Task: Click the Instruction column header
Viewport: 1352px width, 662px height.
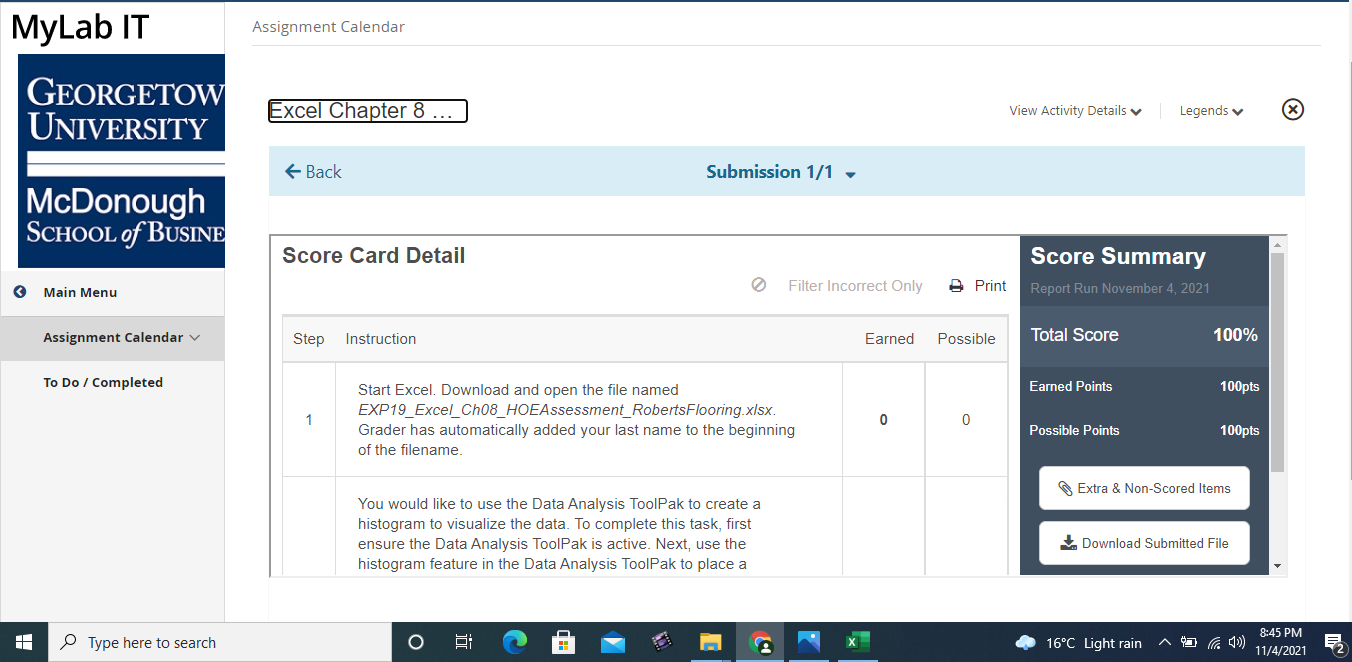Action: pos(381,339)
